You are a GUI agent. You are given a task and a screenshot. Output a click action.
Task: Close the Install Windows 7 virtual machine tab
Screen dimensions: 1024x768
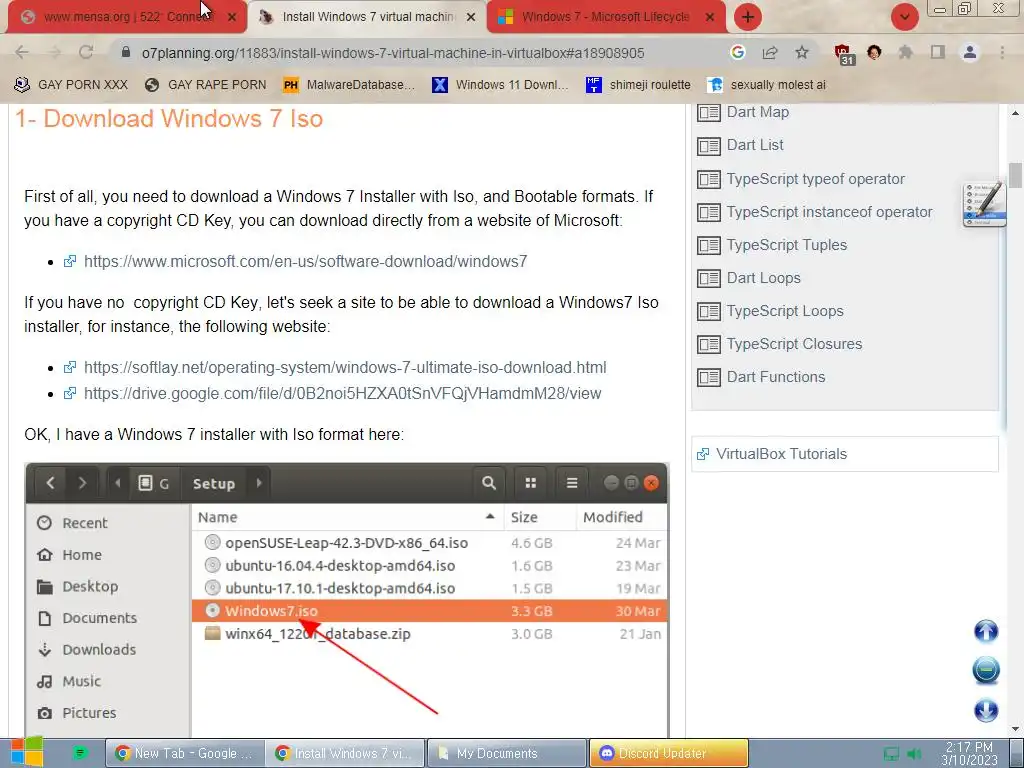(470, 18)
